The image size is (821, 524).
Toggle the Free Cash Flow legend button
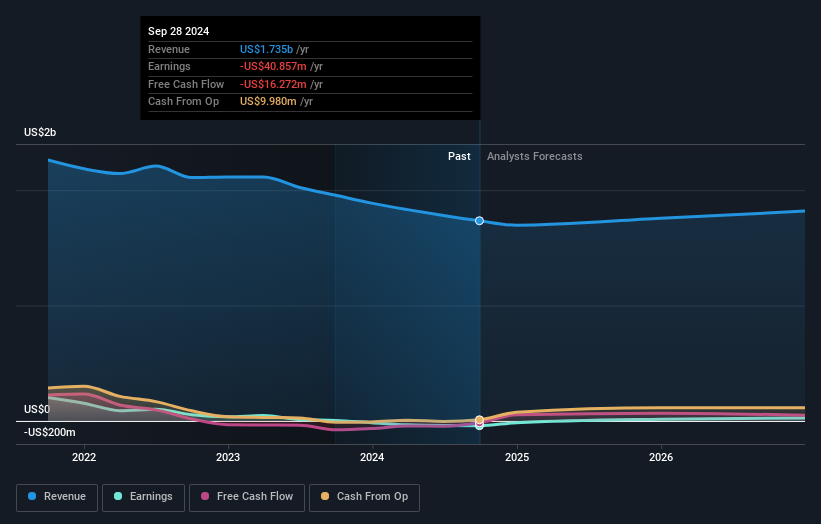[x=247, y=497]
